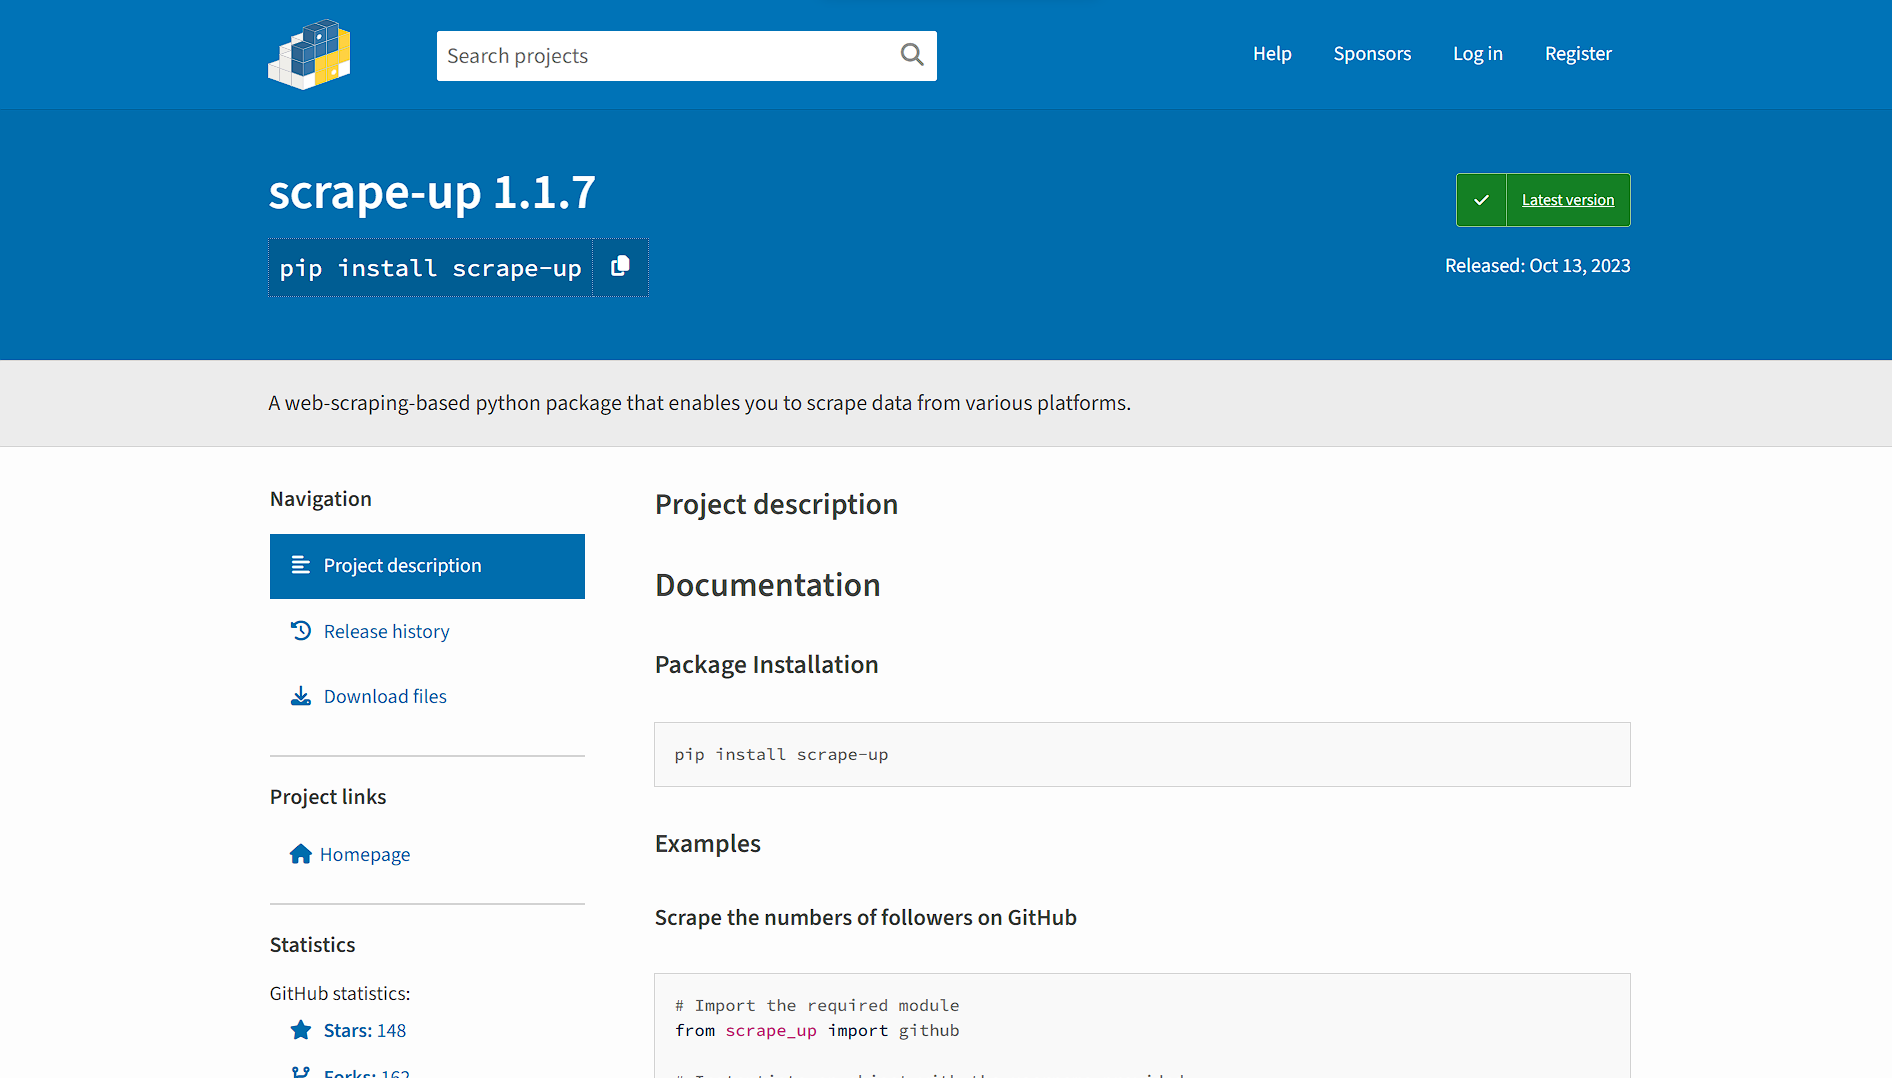This screenshot has width=1892, height=1078.
Task: Visit the project Homepage link
Action: pyautogui.click(x=365, y=854)
